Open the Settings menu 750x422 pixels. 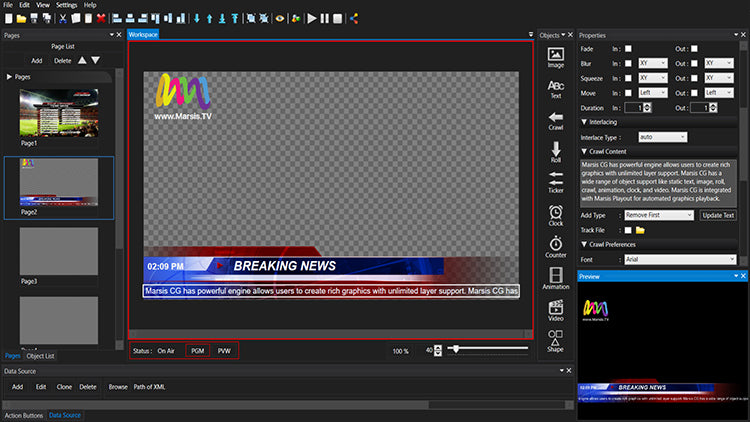(66, 5)
